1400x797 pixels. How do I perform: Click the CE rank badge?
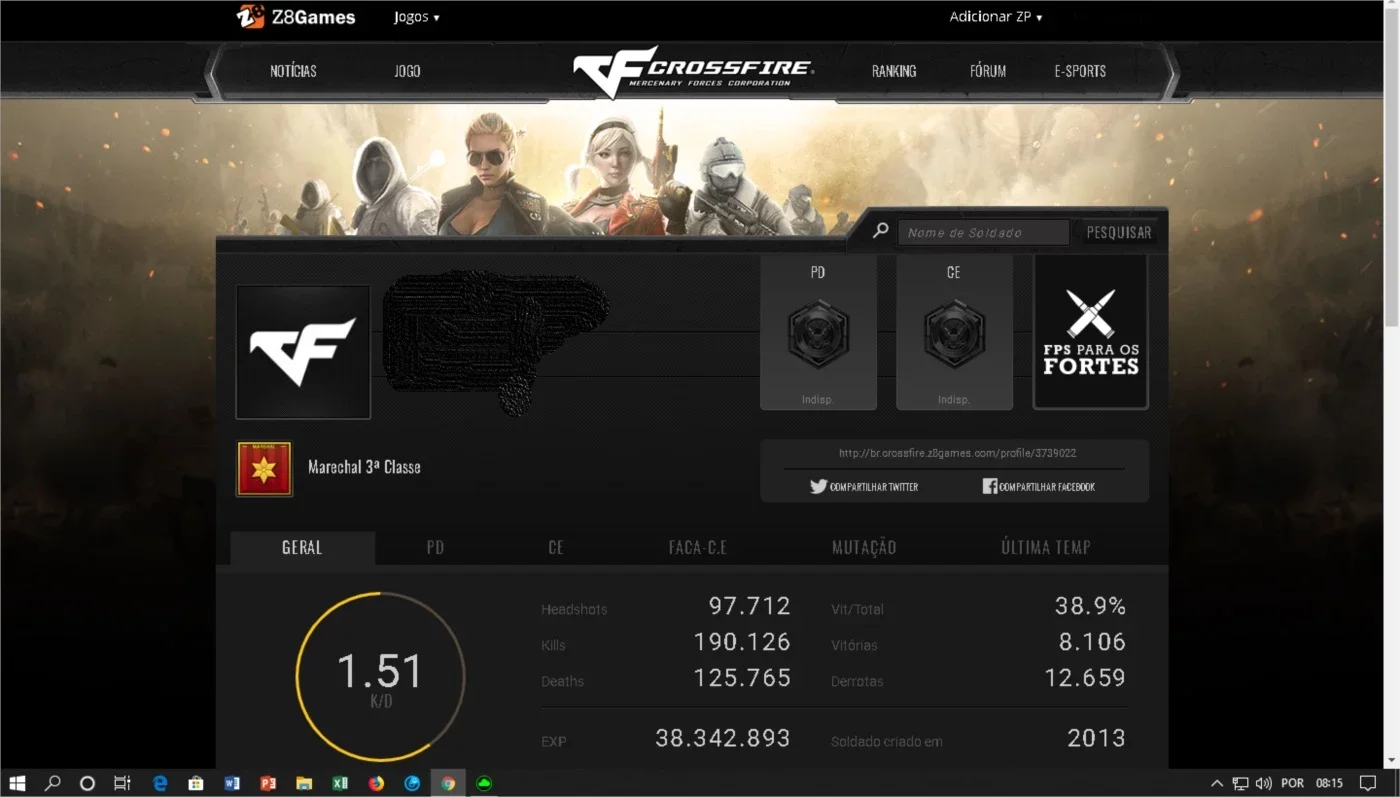click(954, 332)
